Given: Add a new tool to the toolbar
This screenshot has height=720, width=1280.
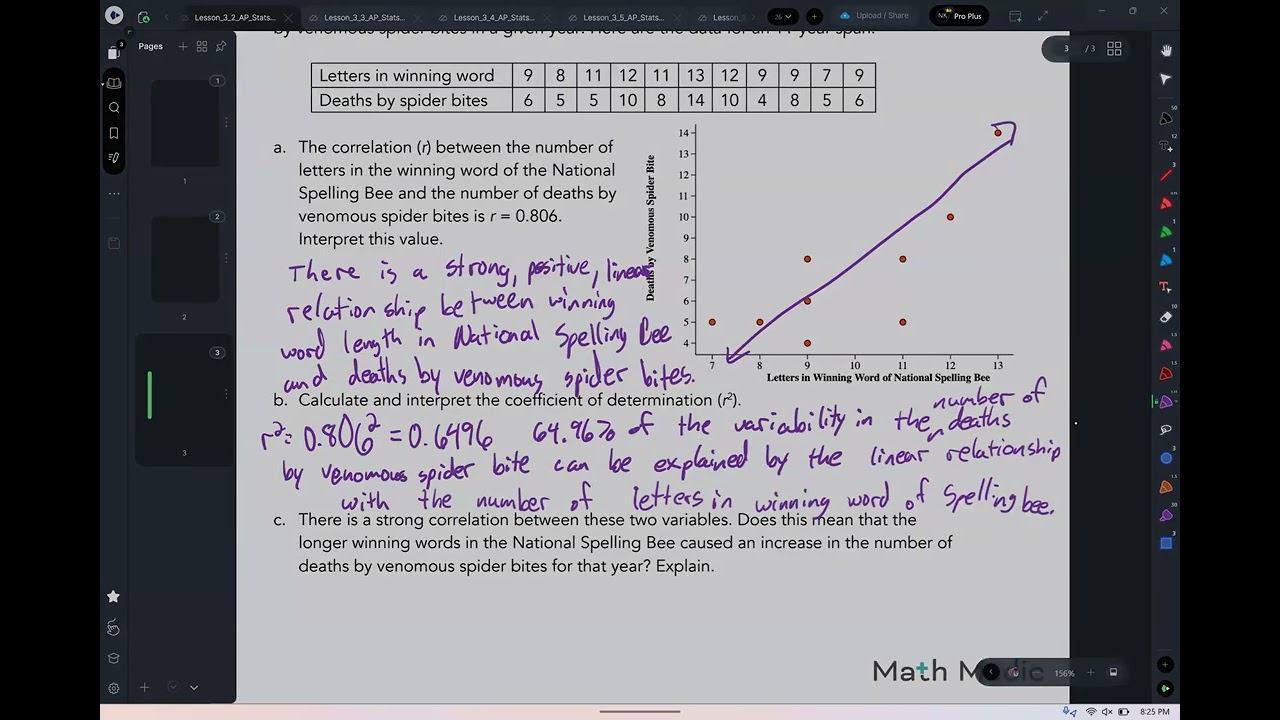Looking at the screenshot, I should click(1166, 664).
